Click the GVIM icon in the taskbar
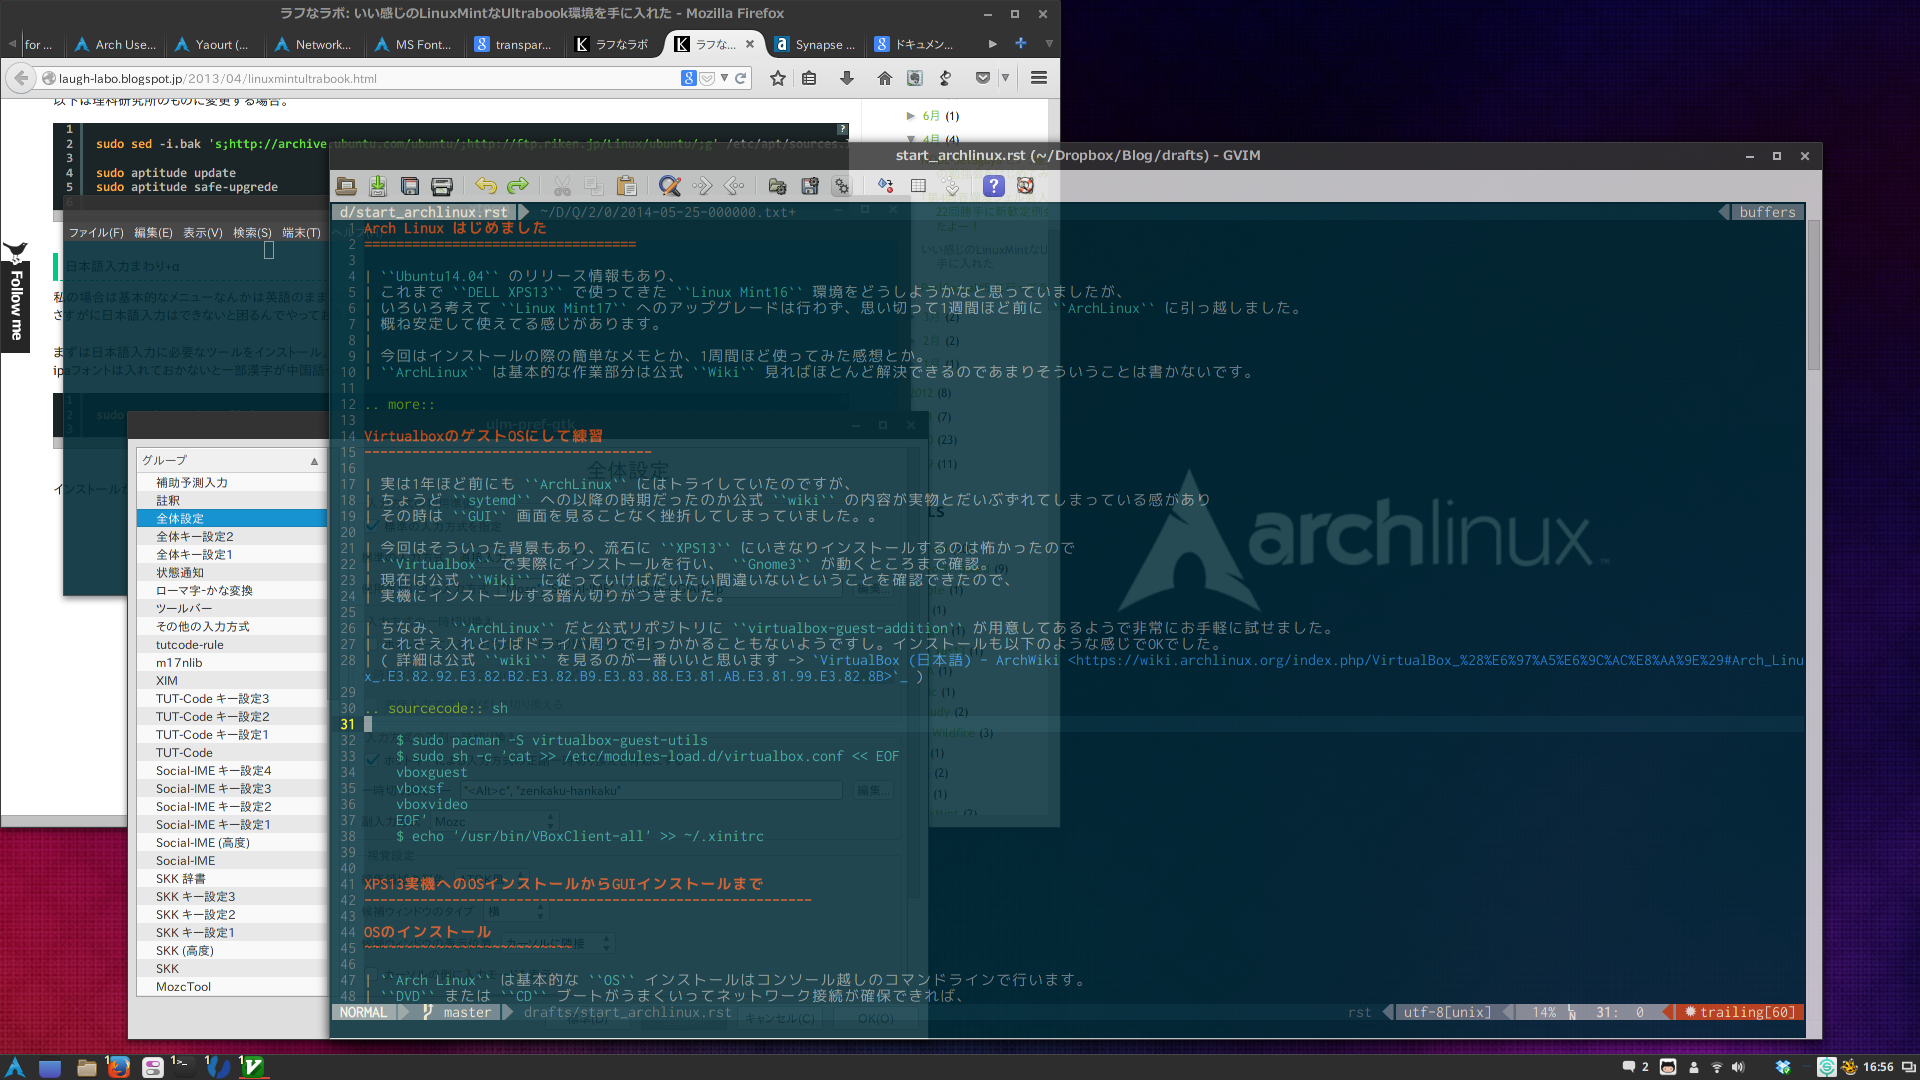This screenshot has height=1080, width=1920. click(x=252, y=1067)
